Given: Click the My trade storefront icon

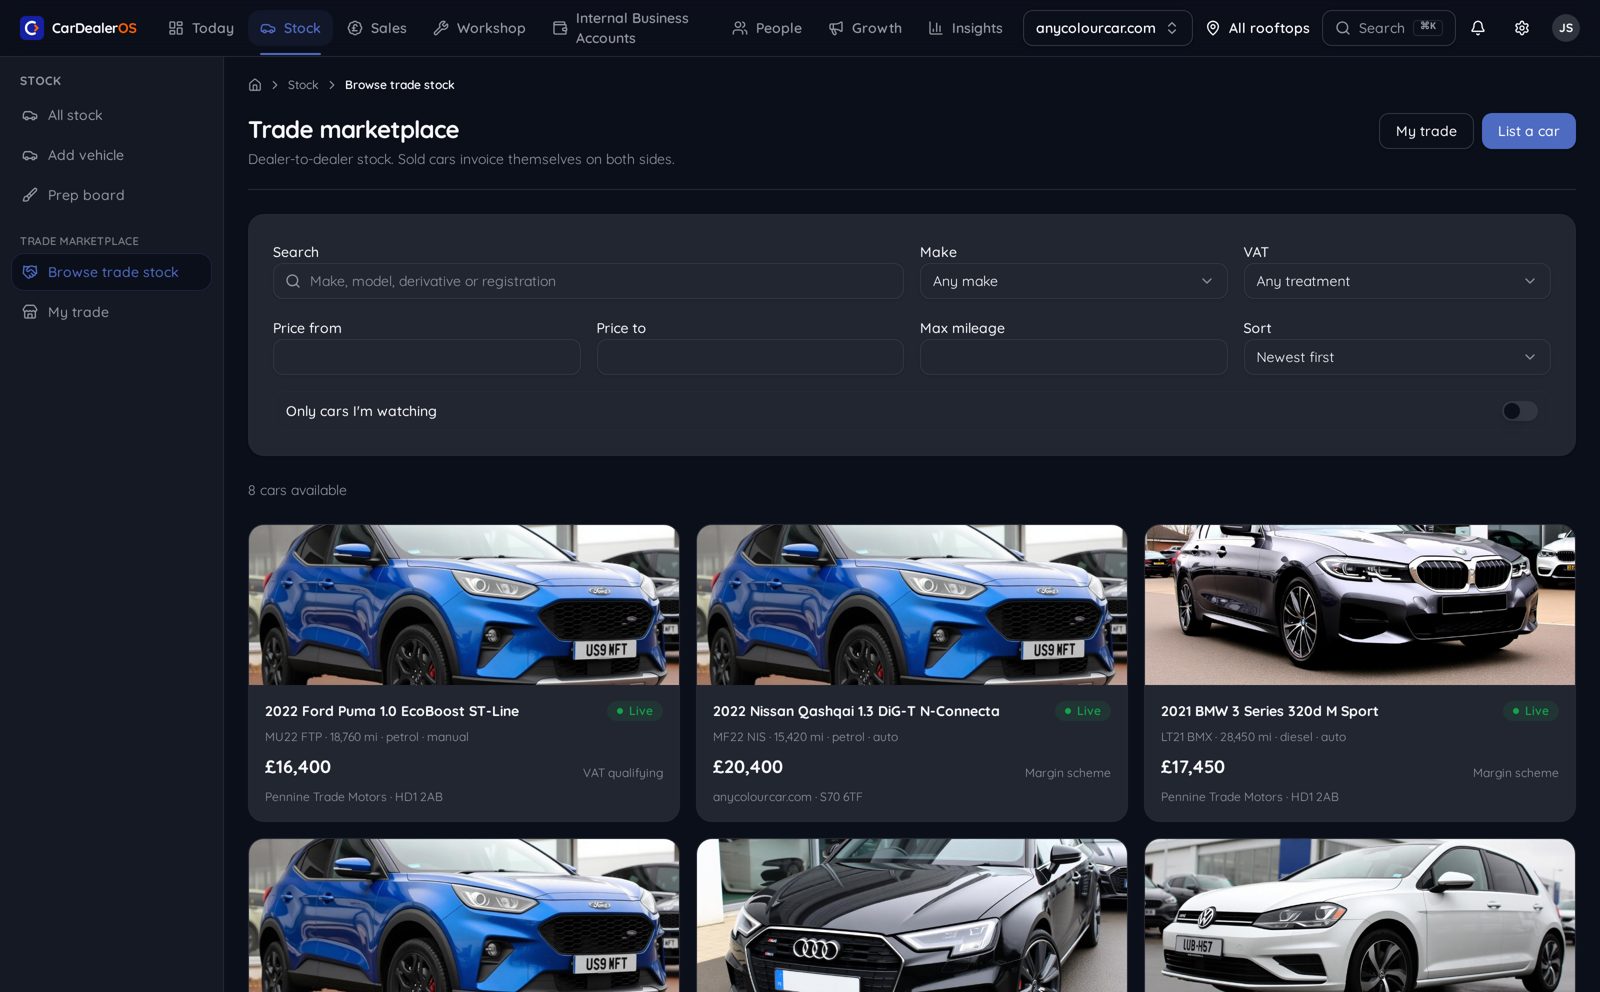Looking at the screenshot, I should [x=30, y=312].
